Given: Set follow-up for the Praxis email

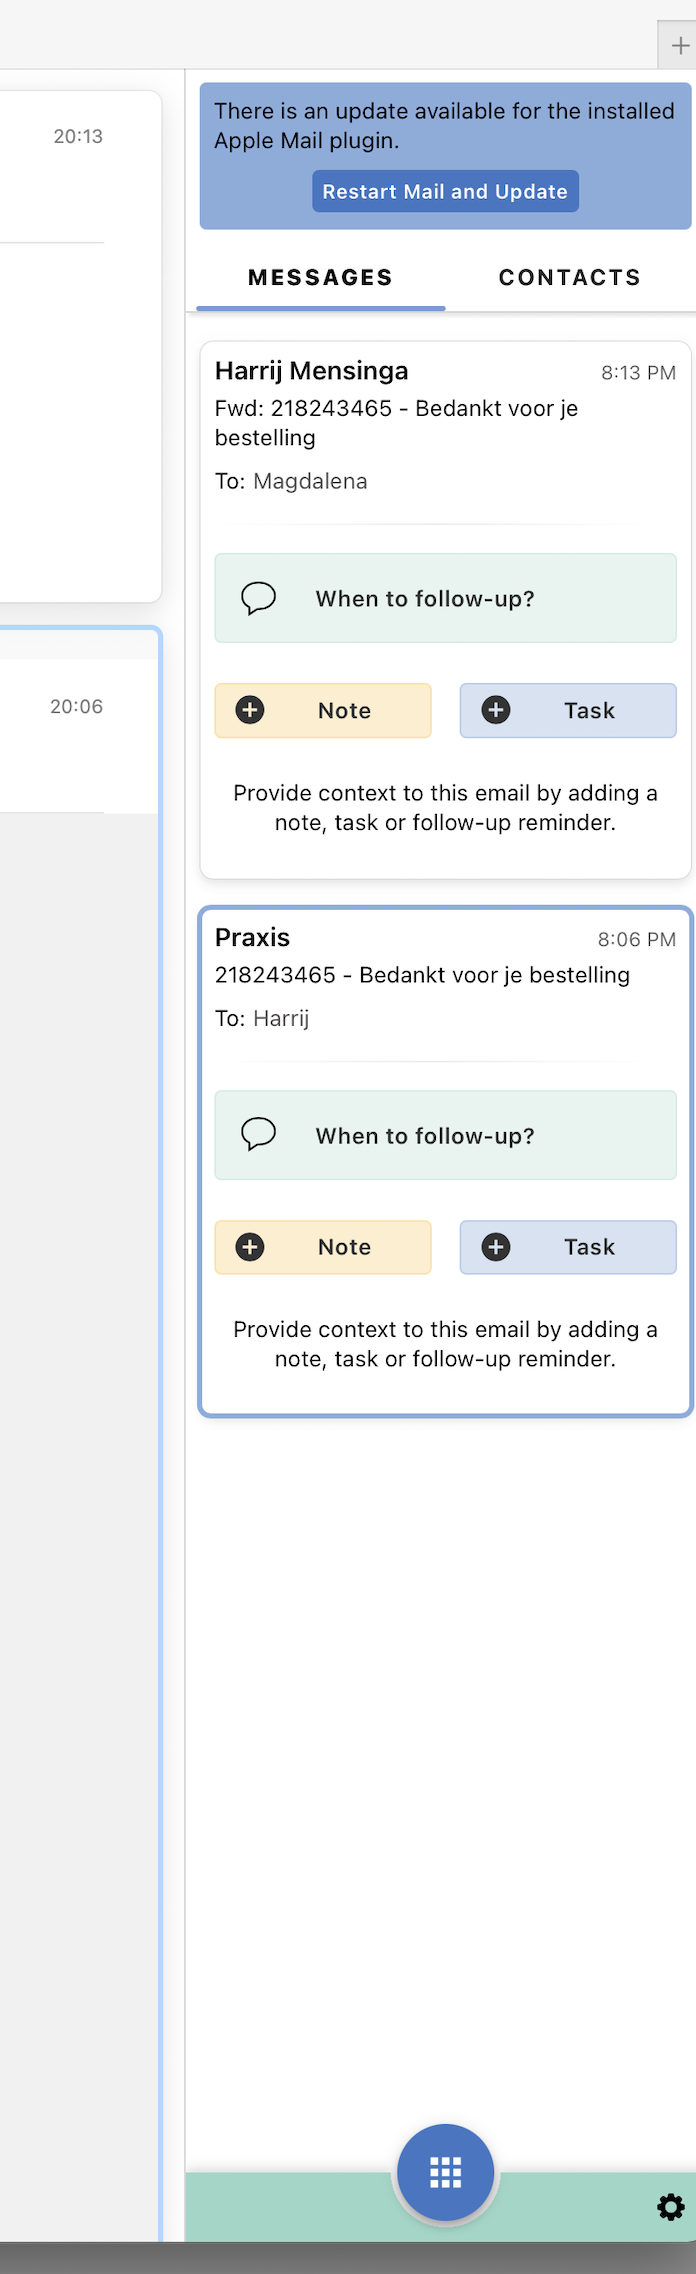Looking at the screenshot, I should [446, 1135].
